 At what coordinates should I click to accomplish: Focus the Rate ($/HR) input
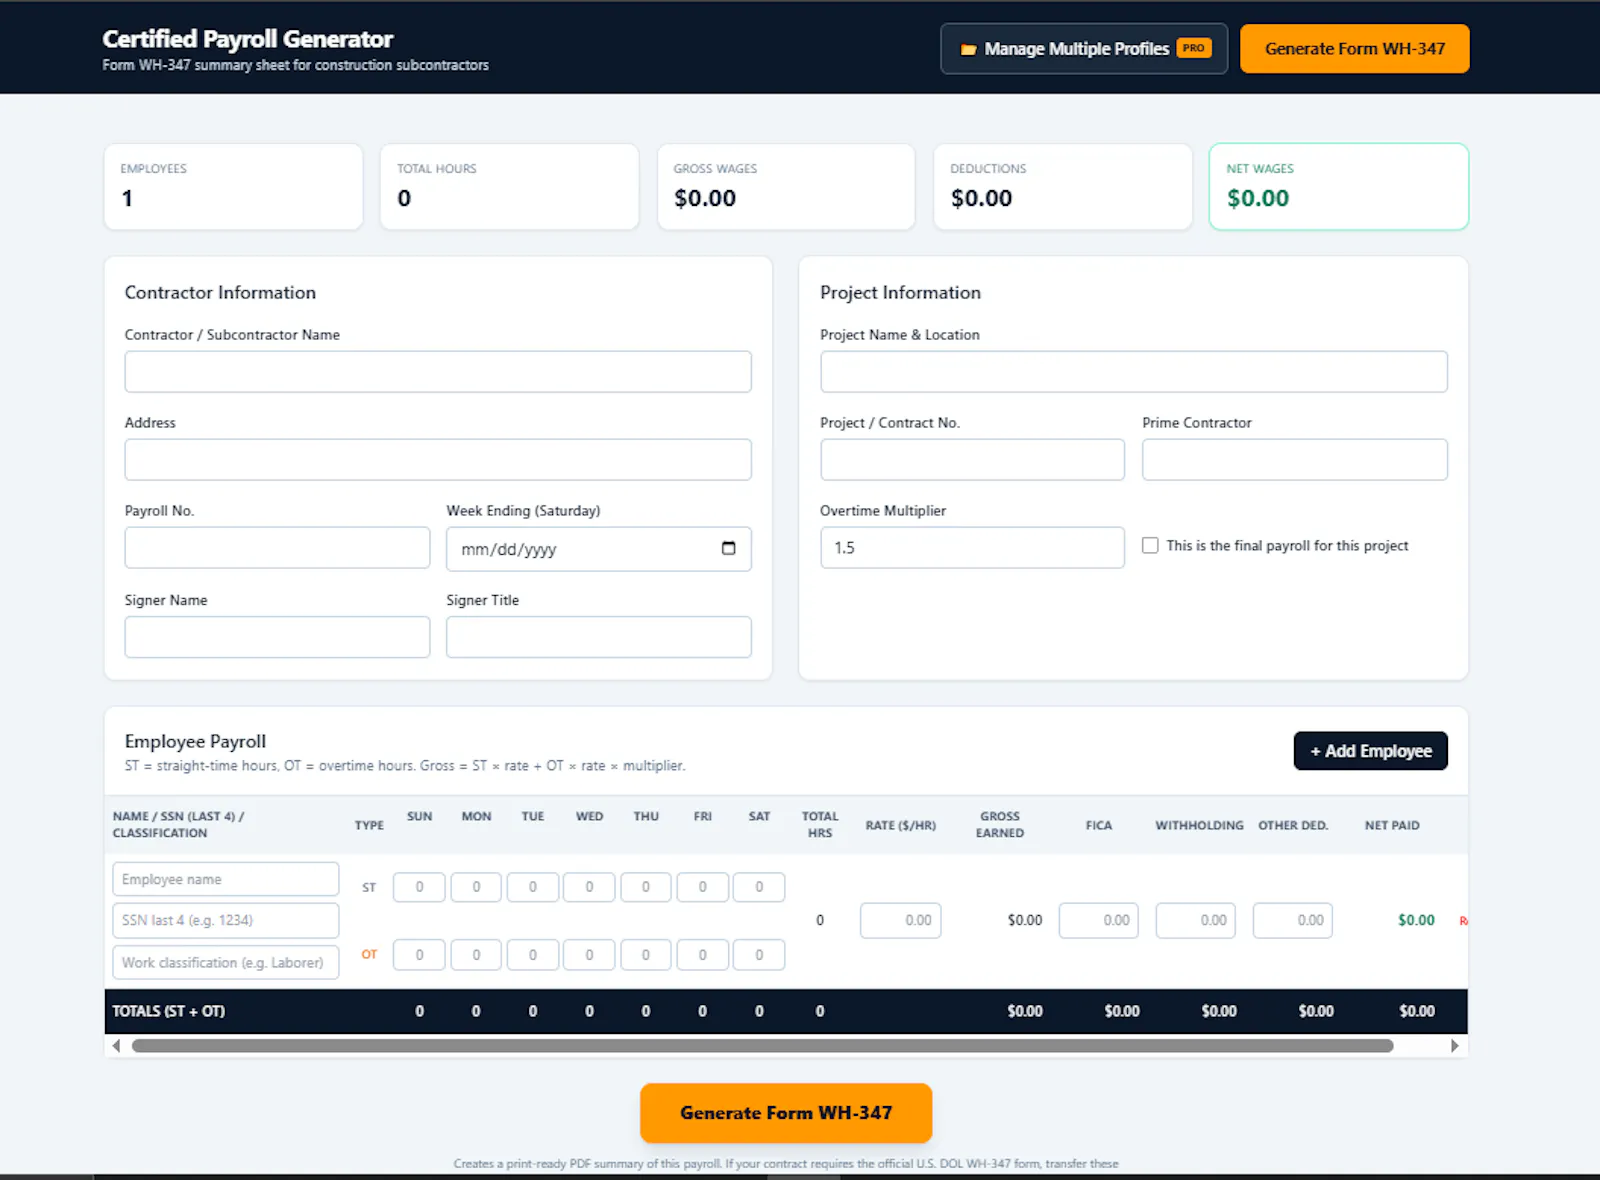[x=901, y=920]
